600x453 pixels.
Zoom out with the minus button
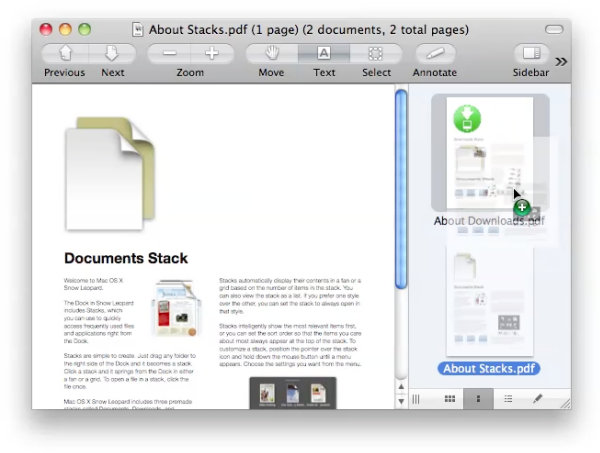(170, 54)
